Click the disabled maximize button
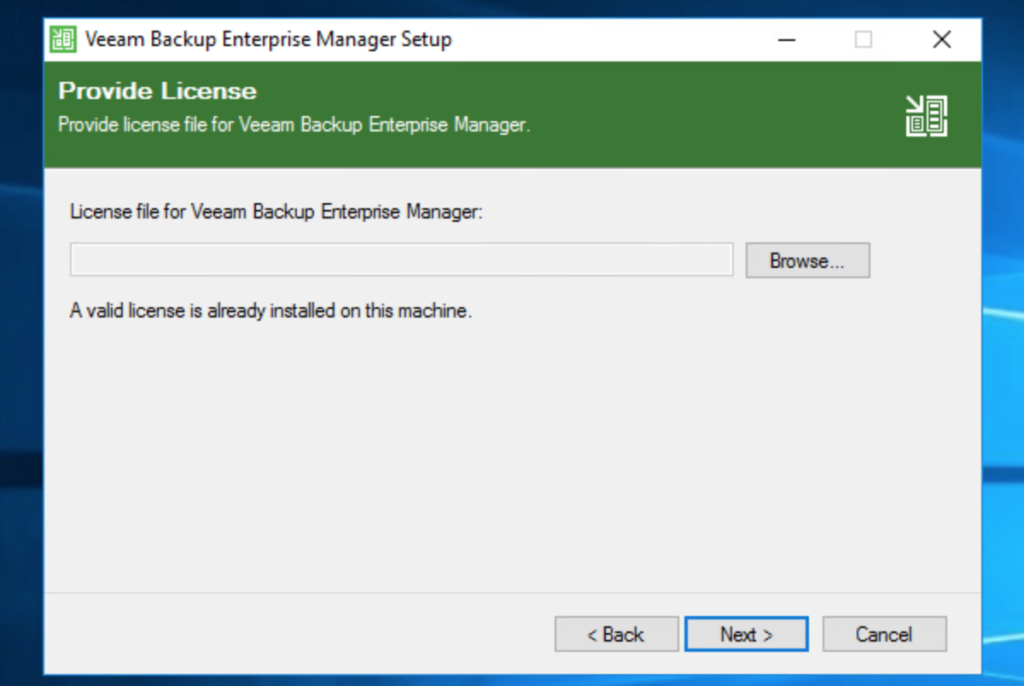This screenshot has width=1024, height=686. 863,40
